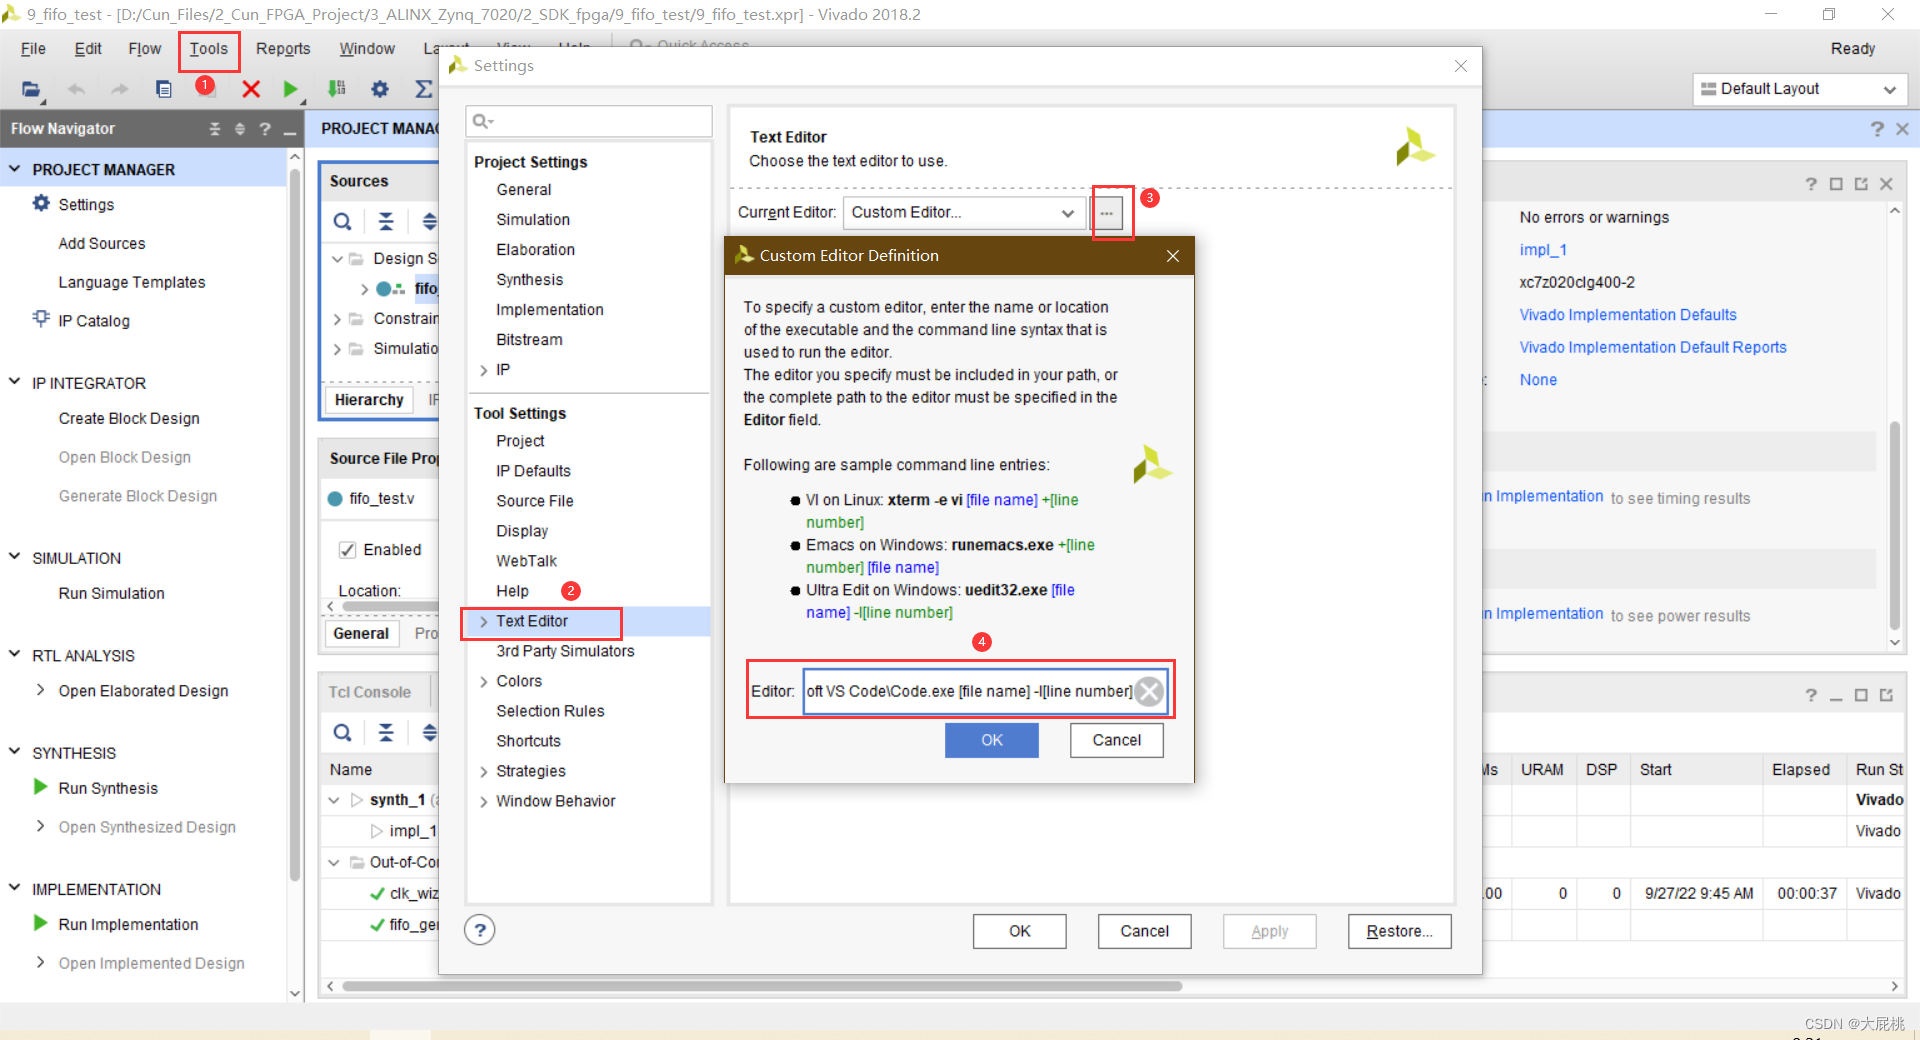The height and width of the screenshot is (1040, 1920).
Task: Expand the Window Behavior settings item
Action: click(484, 802)
